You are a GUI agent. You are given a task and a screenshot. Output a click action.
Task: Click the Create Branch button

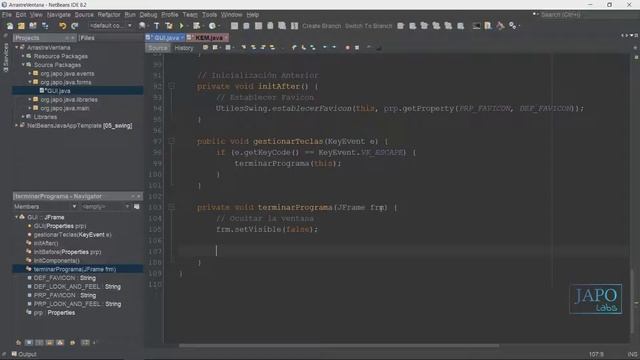pyautogui.click(x=322, y=26)
